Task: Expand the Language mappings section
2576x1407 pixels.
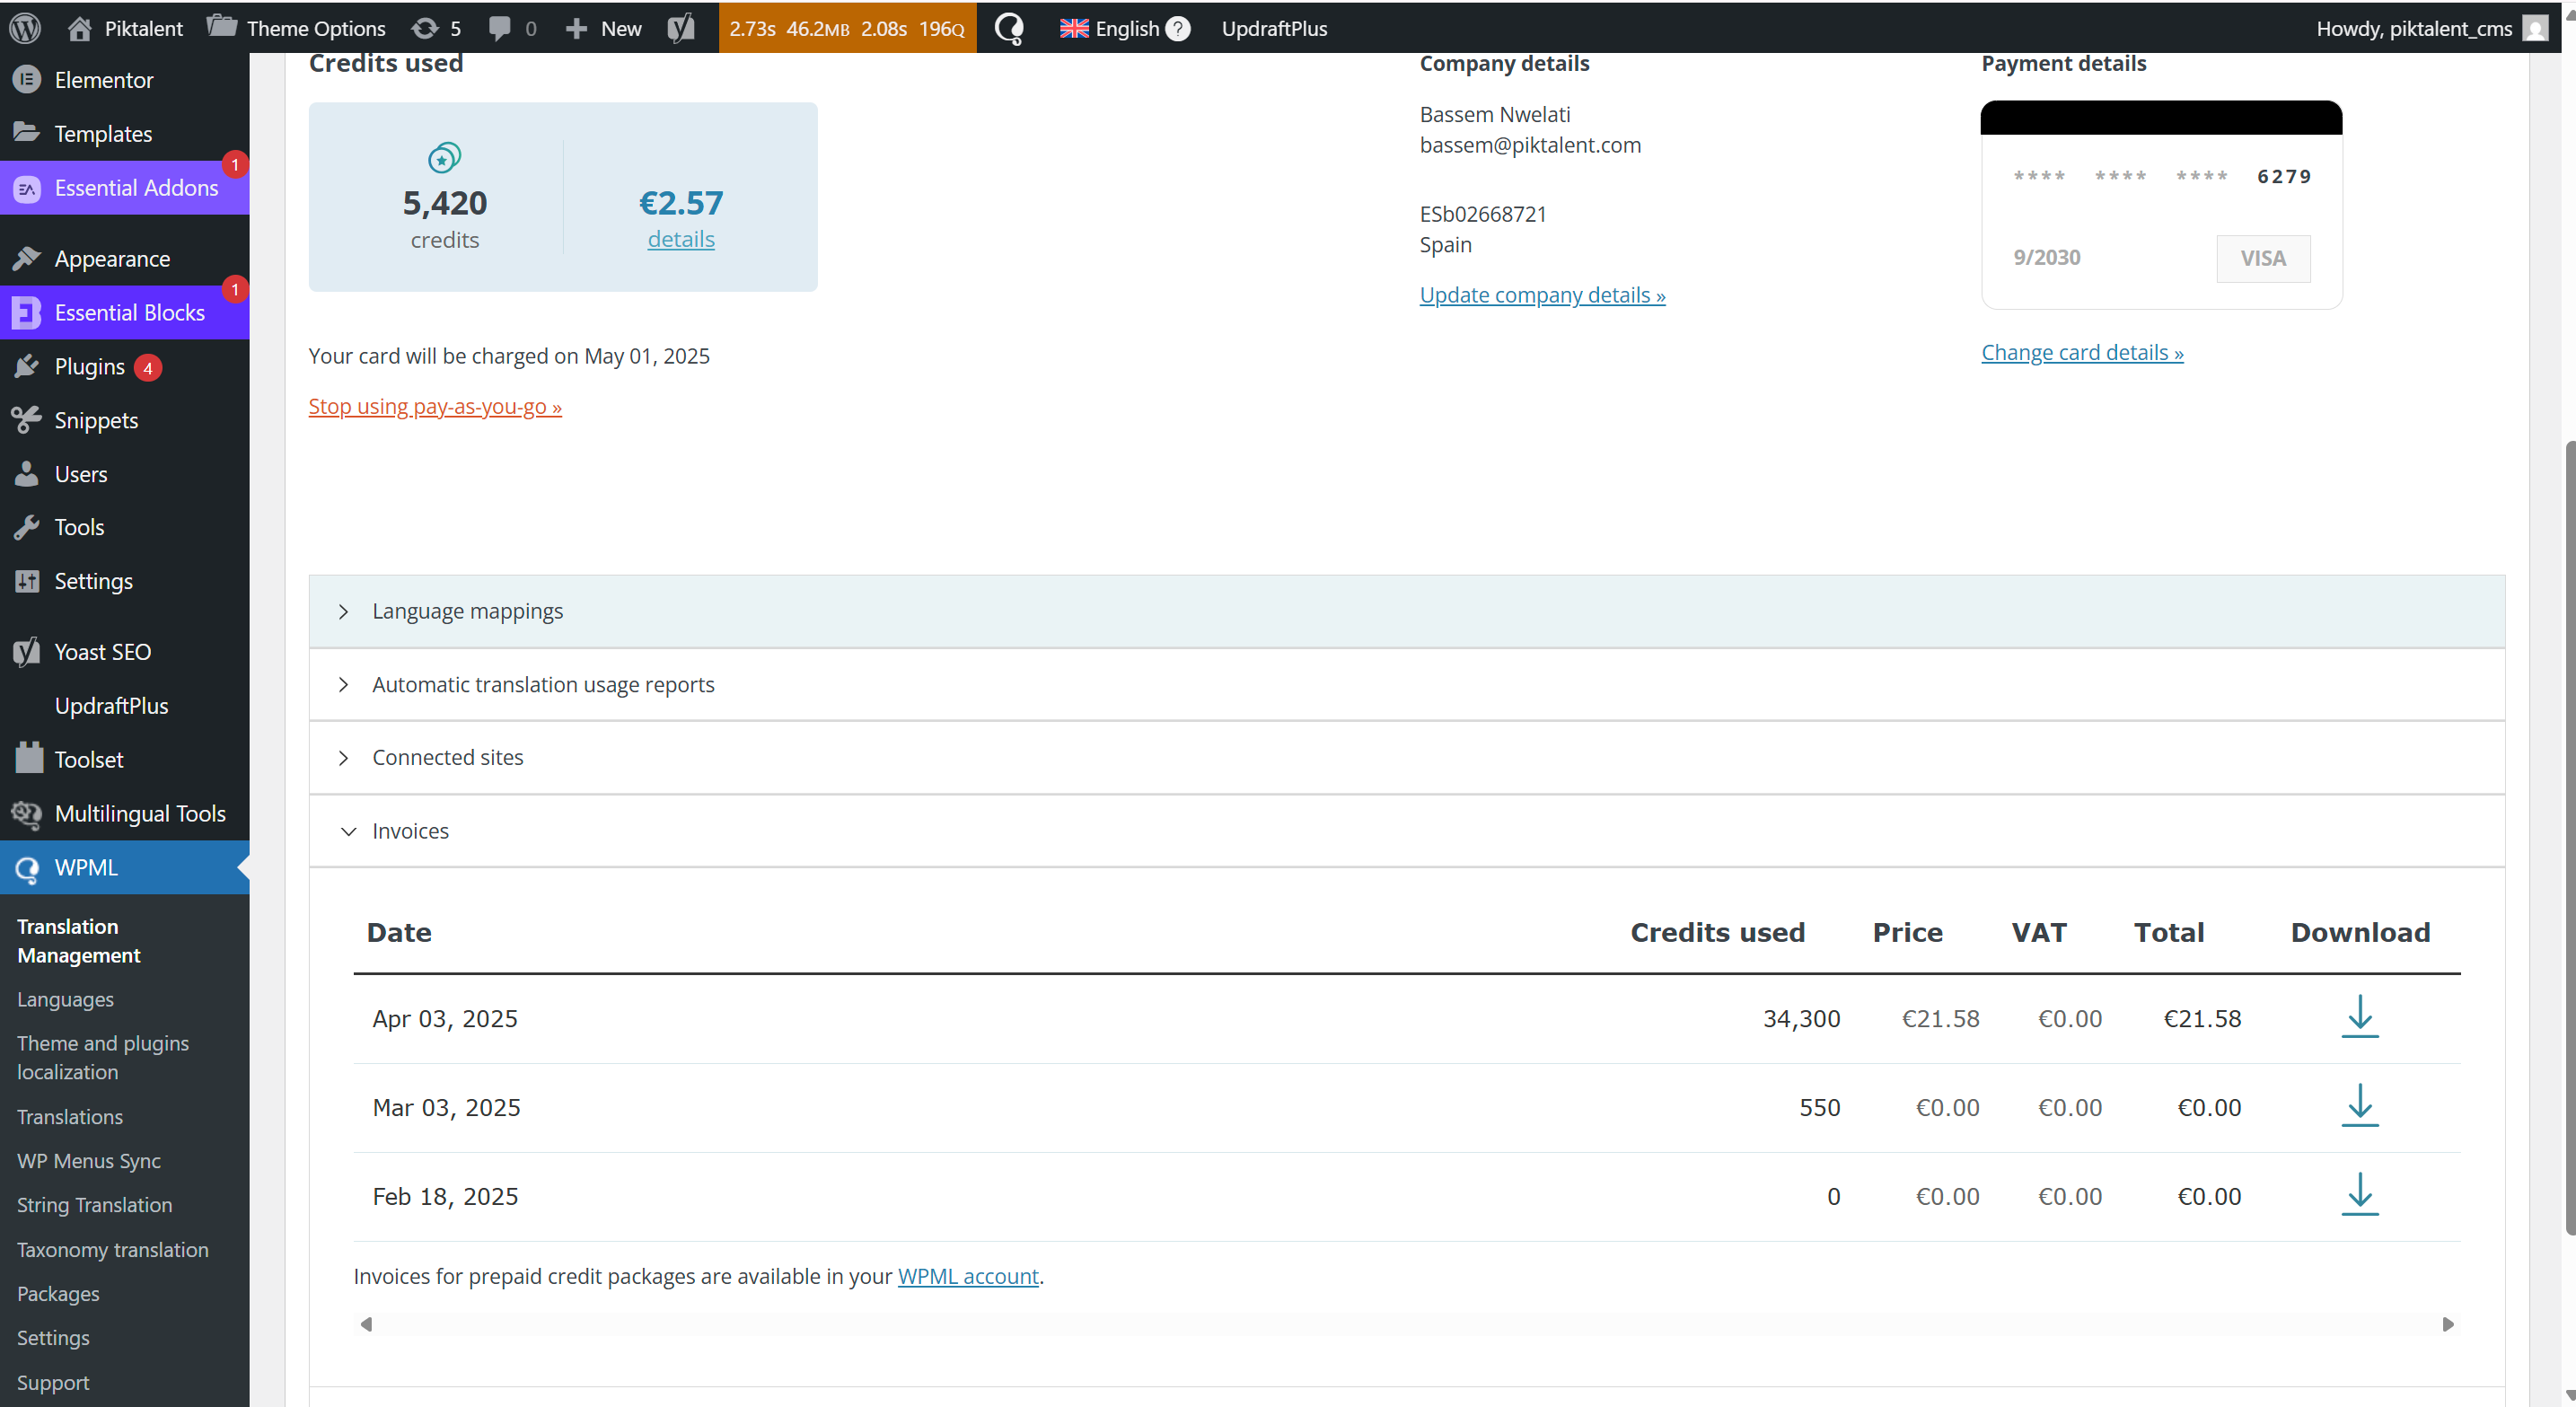Action: click(467, 611)
